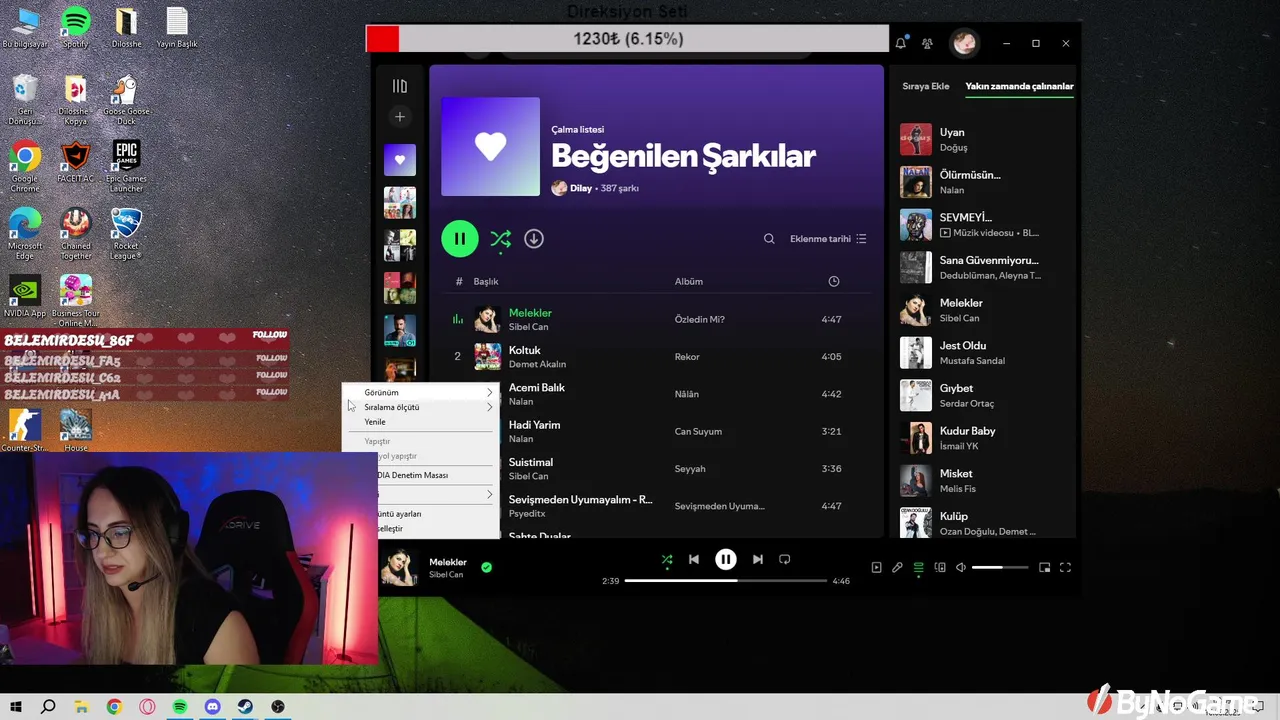Expand Sıralama ölçütü submenu
Viewport: 1280px width, 720px height.
(420, 407)
